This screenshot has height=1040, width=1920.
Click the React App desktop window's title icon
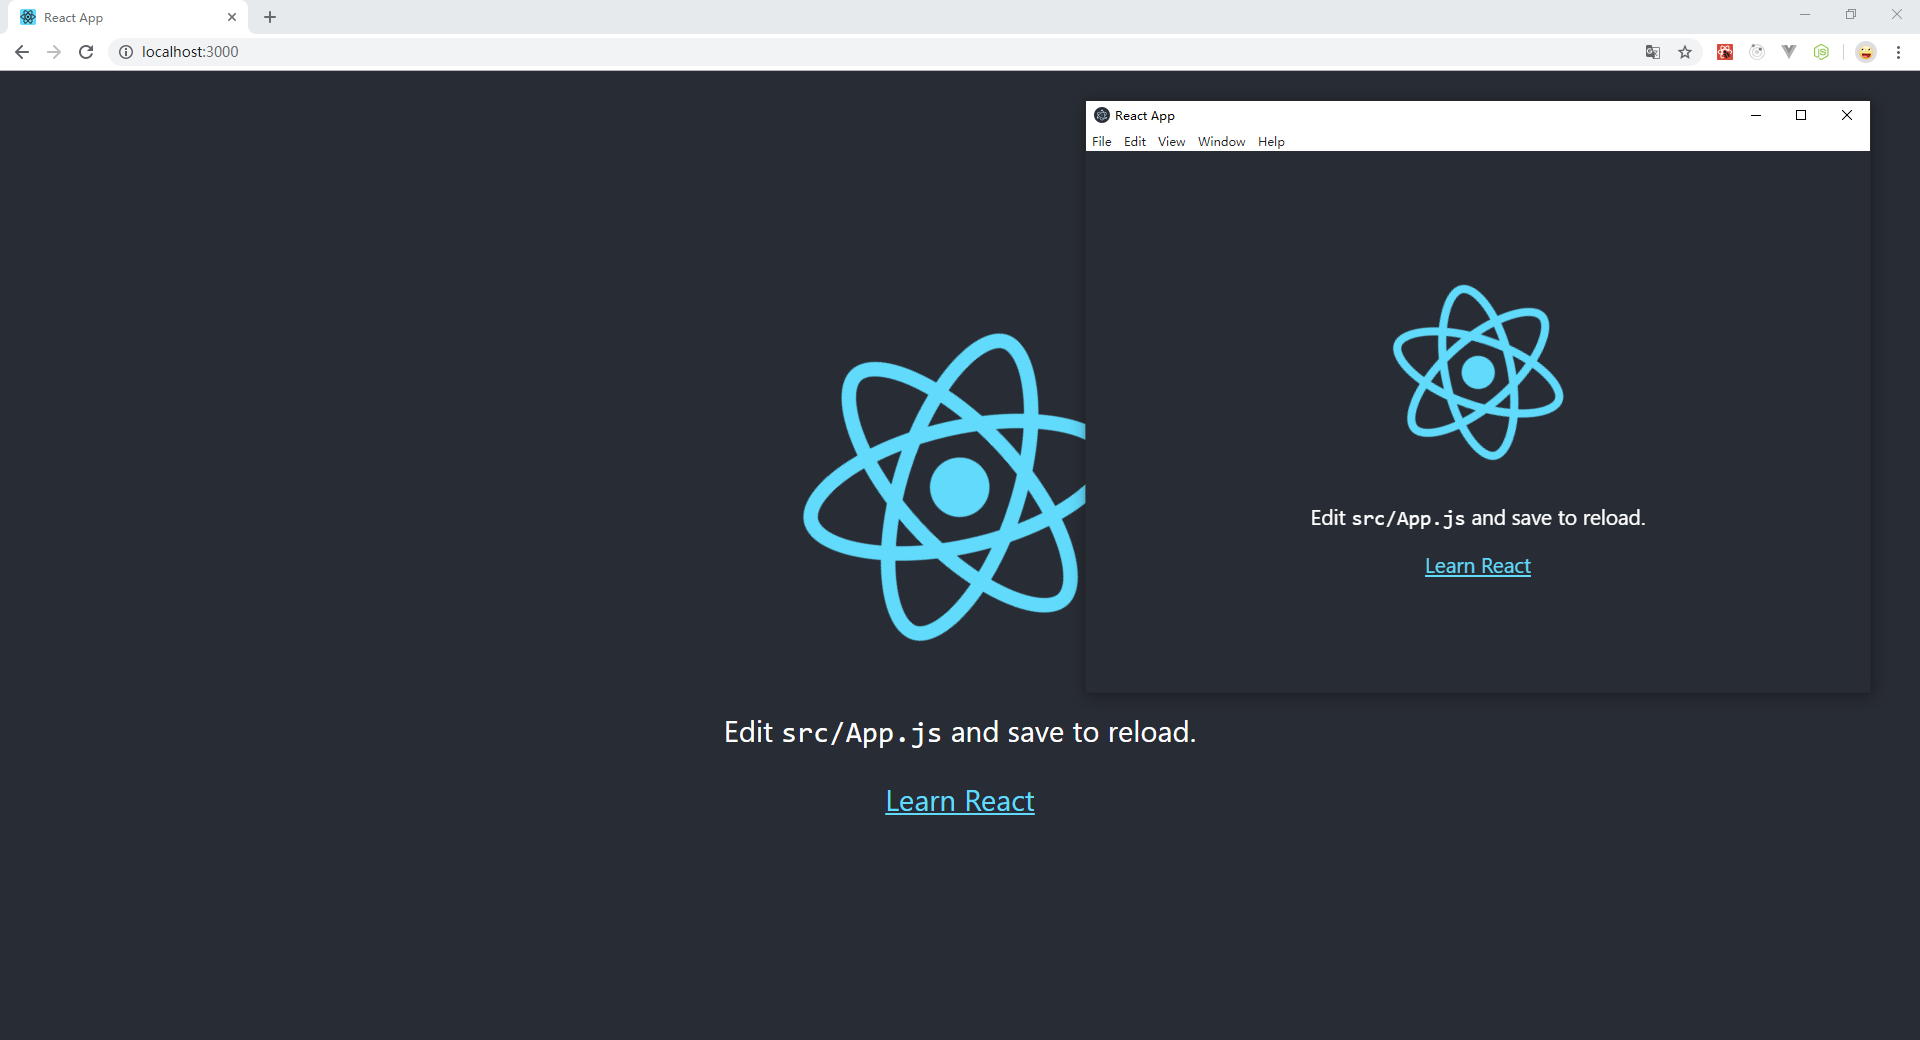tap(1102, 115)
